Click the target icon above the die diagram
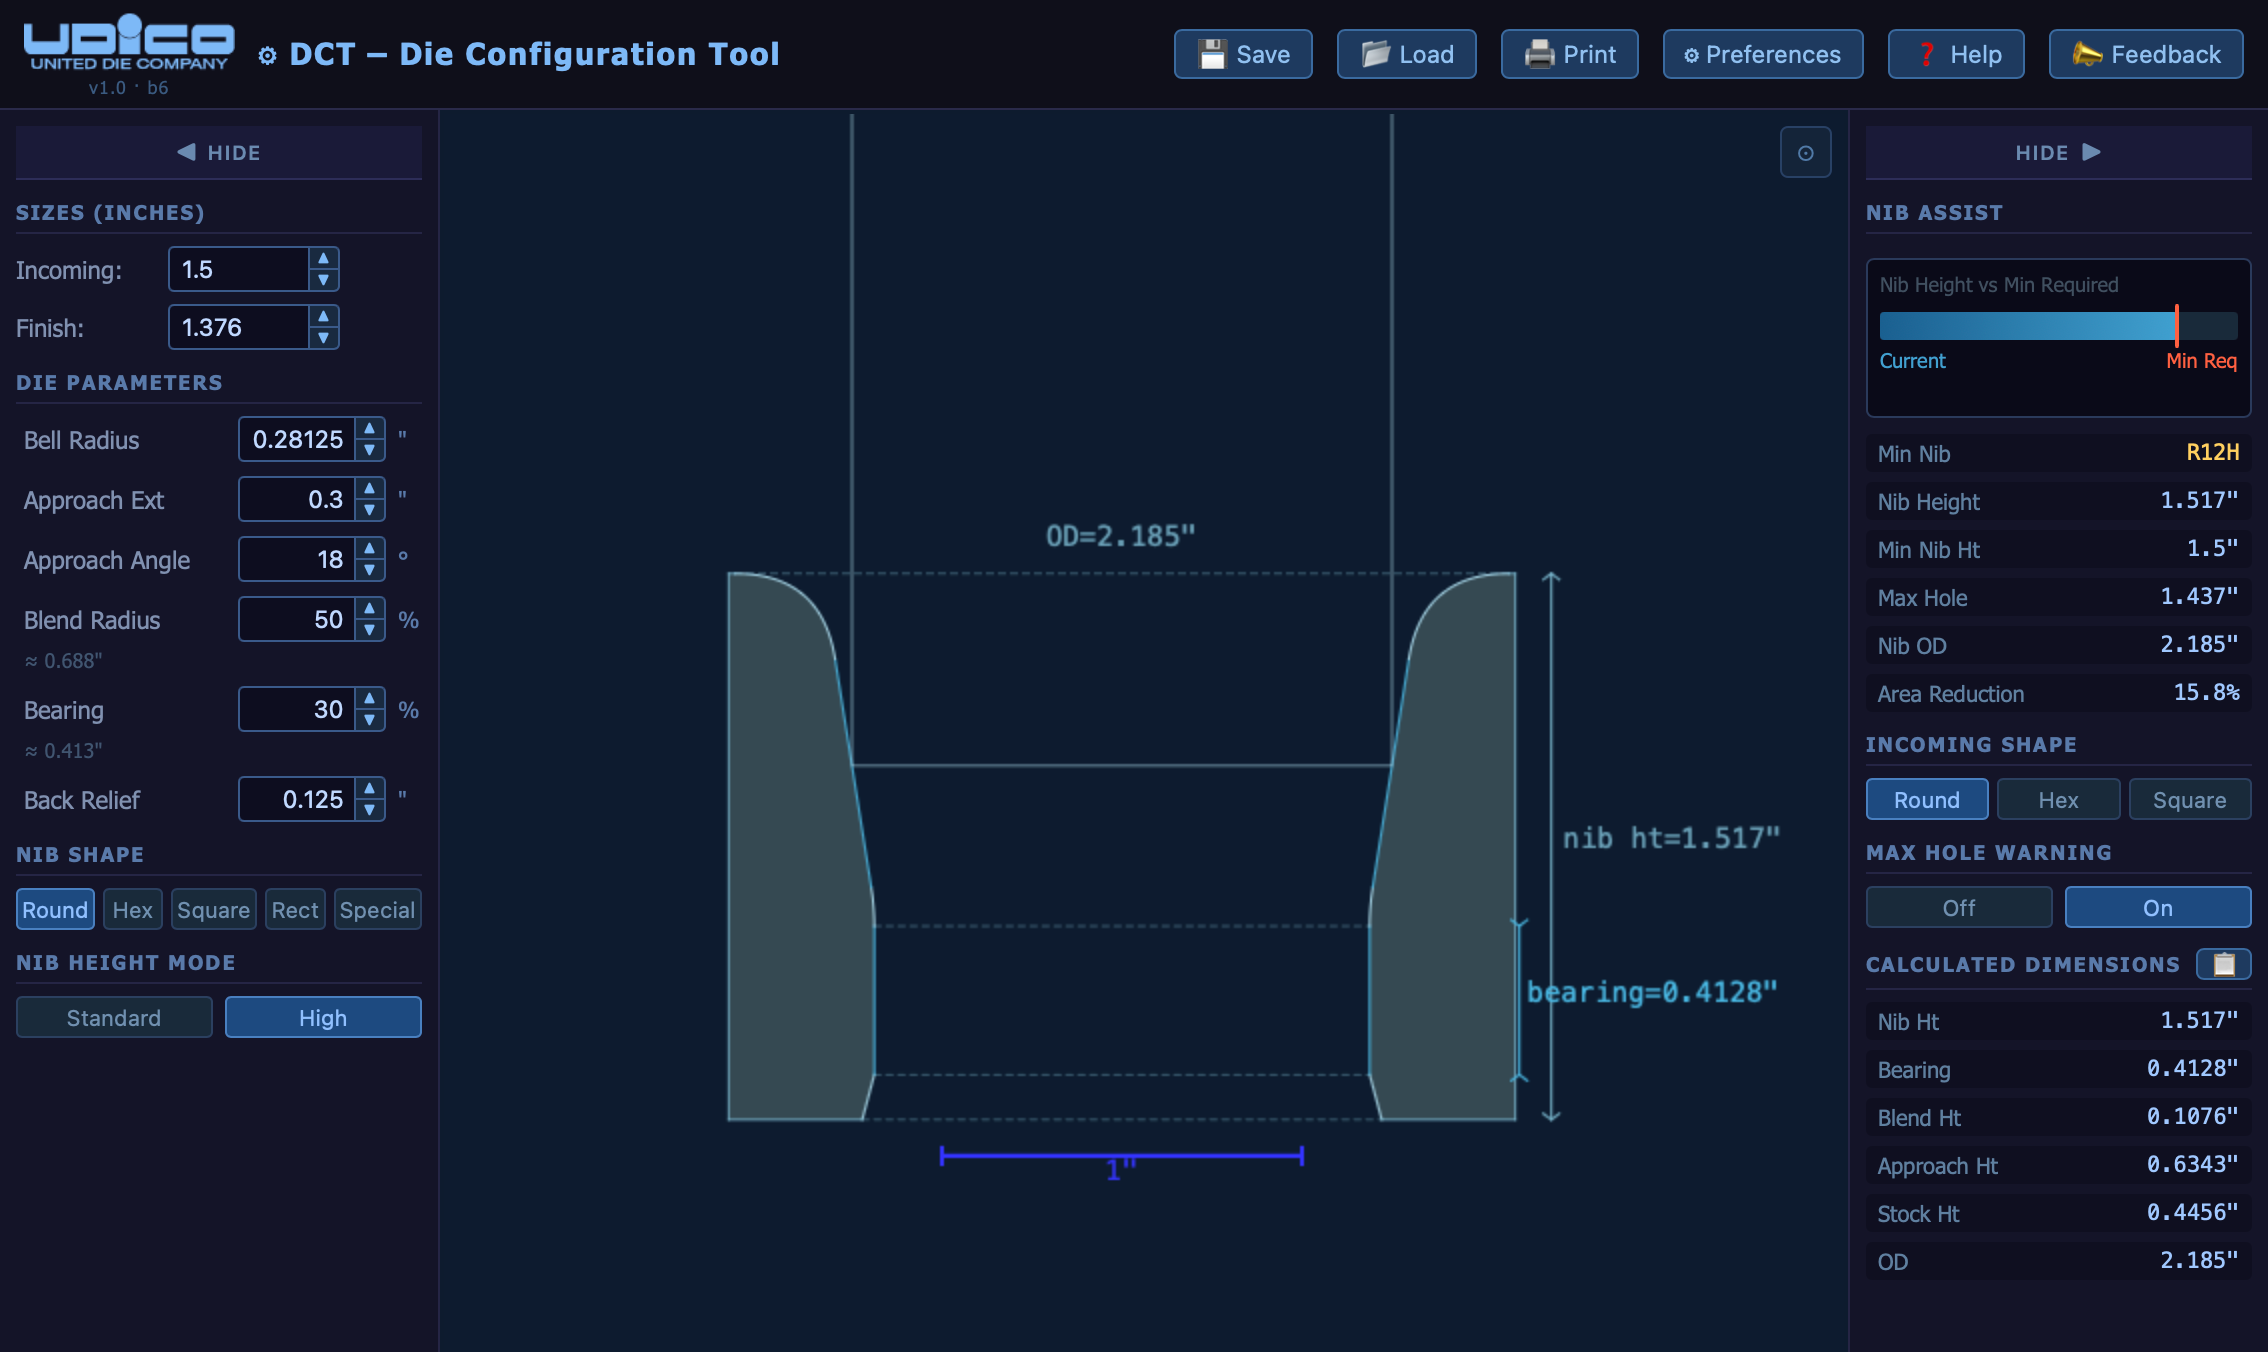This screenshot has height=1352, width=2268. (x=1805, y=152)
